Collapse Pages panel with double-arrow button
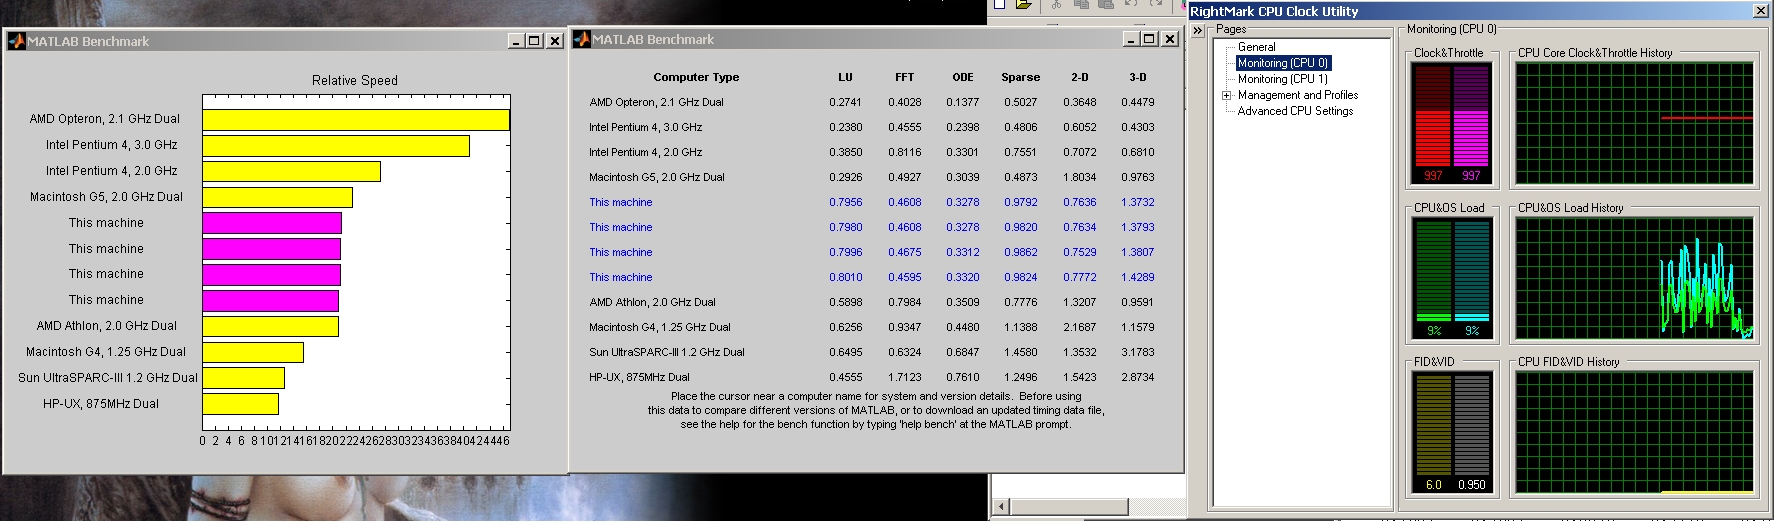This screenshot has width=1774, height=525. [1197, 31]
